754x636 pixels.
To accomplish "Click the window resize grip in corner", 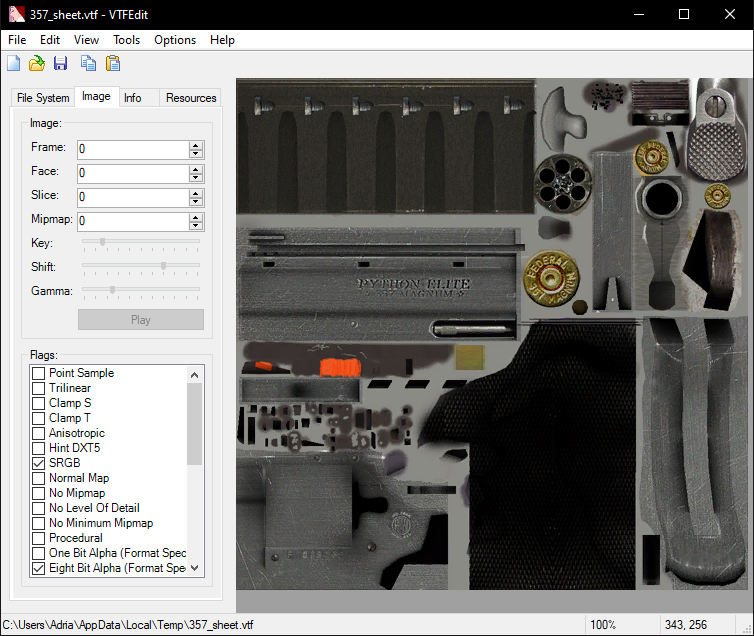I will coord(748,629).
